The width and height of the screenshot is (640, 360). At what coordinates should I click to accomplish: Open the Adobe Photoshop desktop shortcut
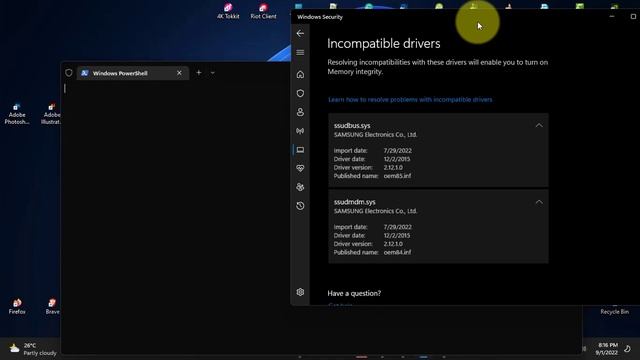pyautogui.click(x=17, y=114)
